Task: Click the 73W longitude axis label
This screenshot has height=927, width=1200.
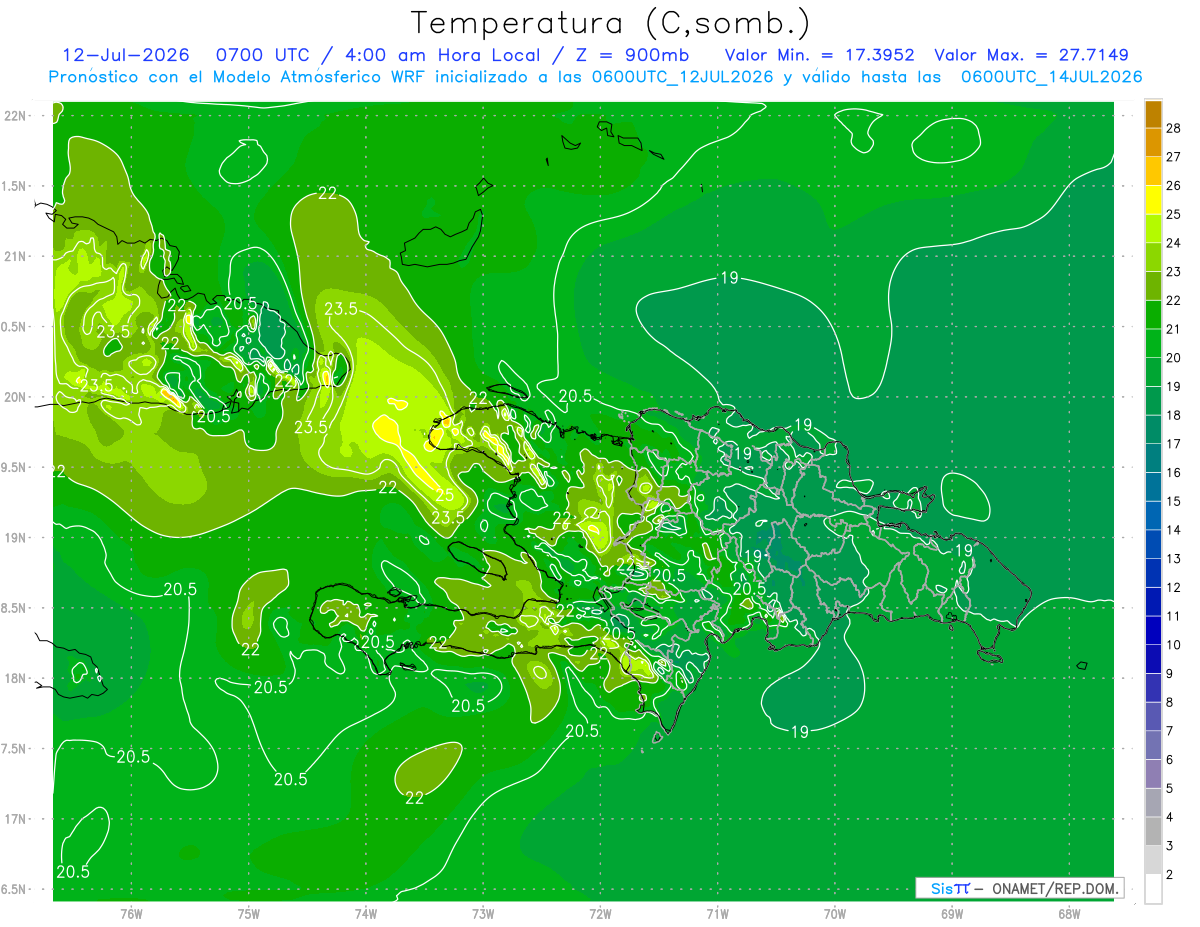Action: pyautogui.click(x=483, y=914)
